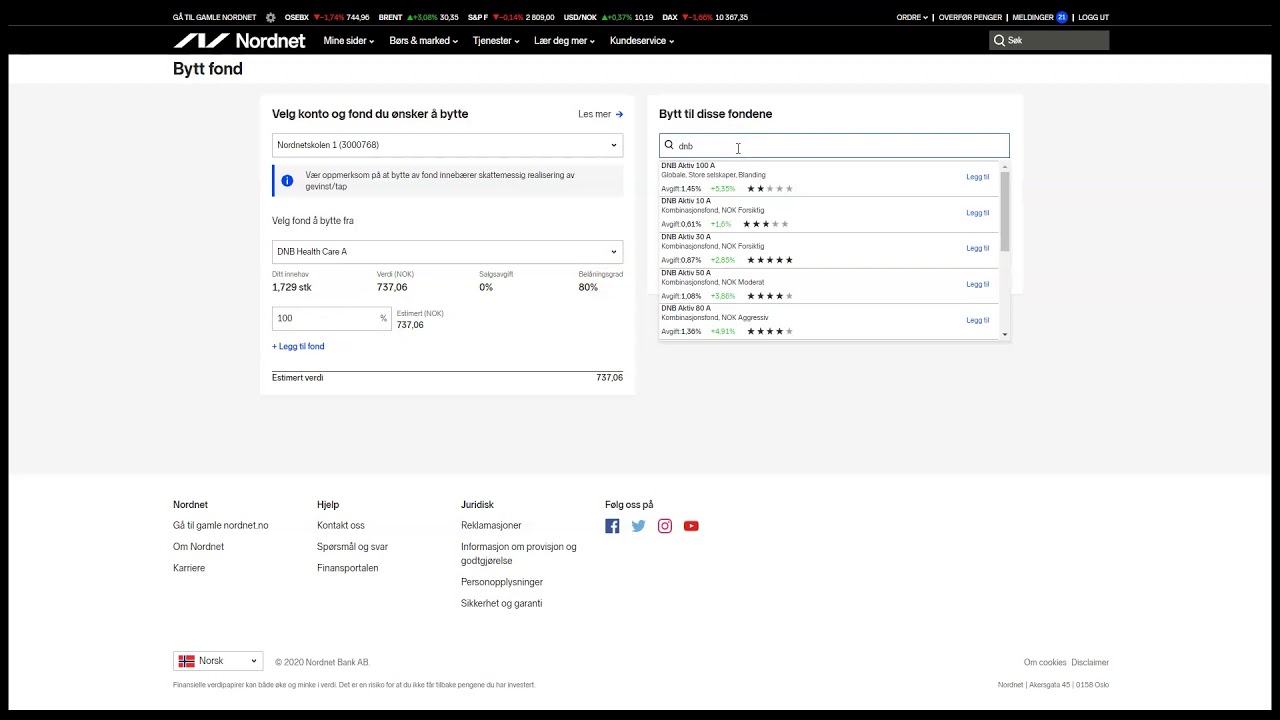This screenshot has height=720, width=1280.
Task: Click the percentage input field showing 100
Action: coord(330,318)
